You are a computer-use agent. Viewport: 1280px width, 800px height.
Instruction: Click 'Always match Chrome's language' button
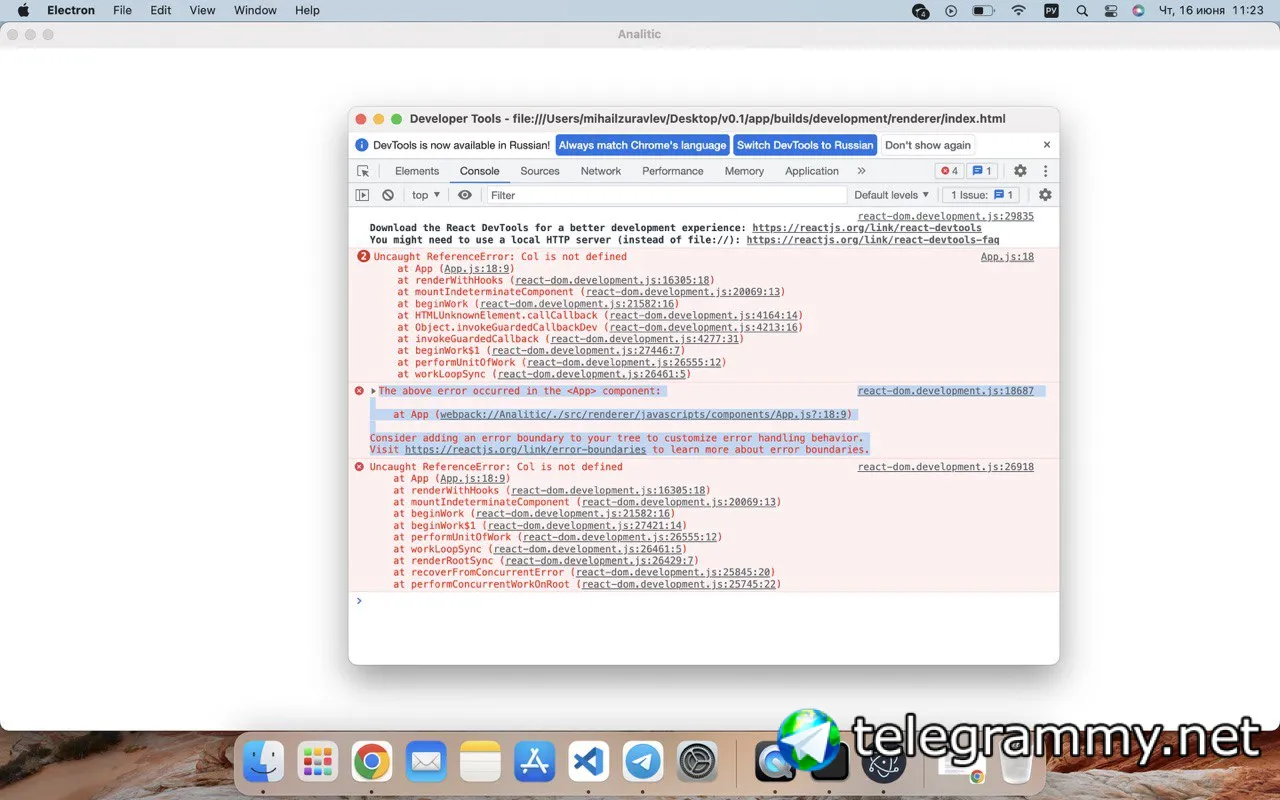pos(642,145)
